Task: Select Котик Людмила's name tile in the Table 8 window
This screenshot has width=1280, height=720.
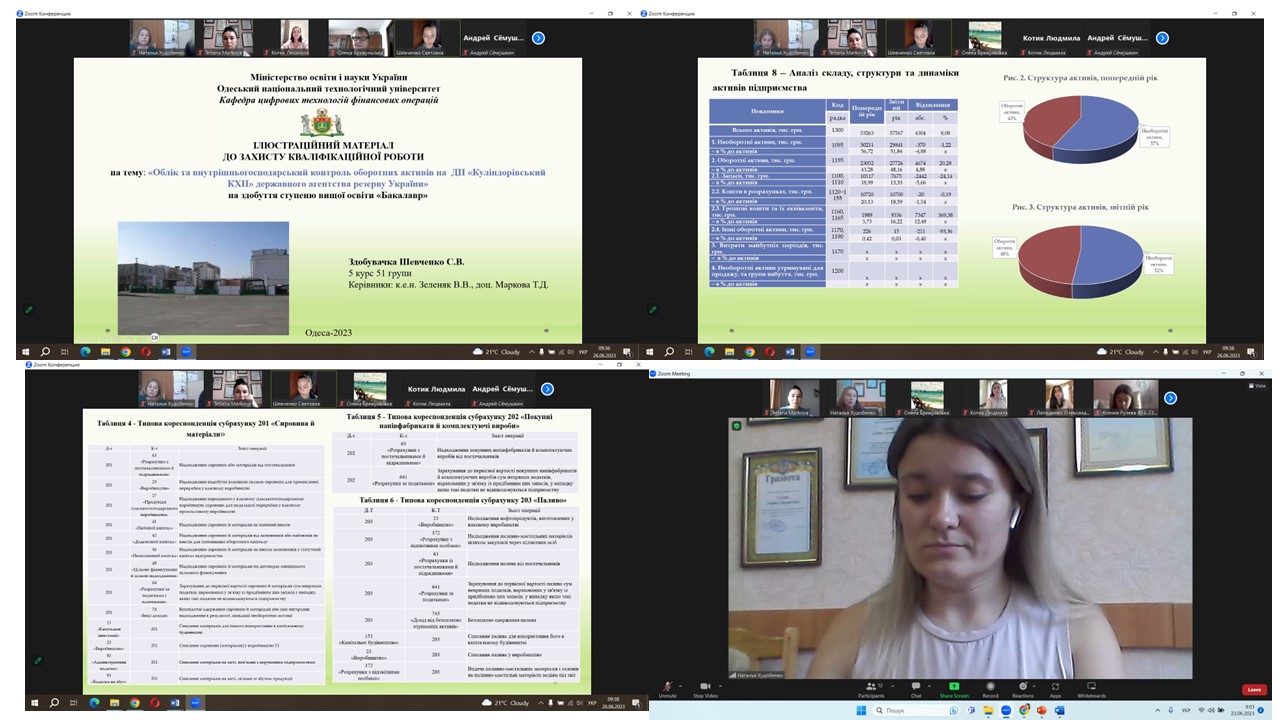Action: click(1052, 38)
